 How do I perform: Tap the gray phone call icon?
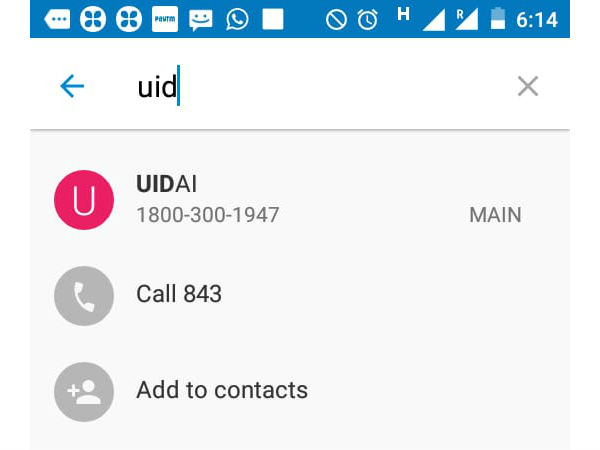pyautogui.click(x=84, y=296)
